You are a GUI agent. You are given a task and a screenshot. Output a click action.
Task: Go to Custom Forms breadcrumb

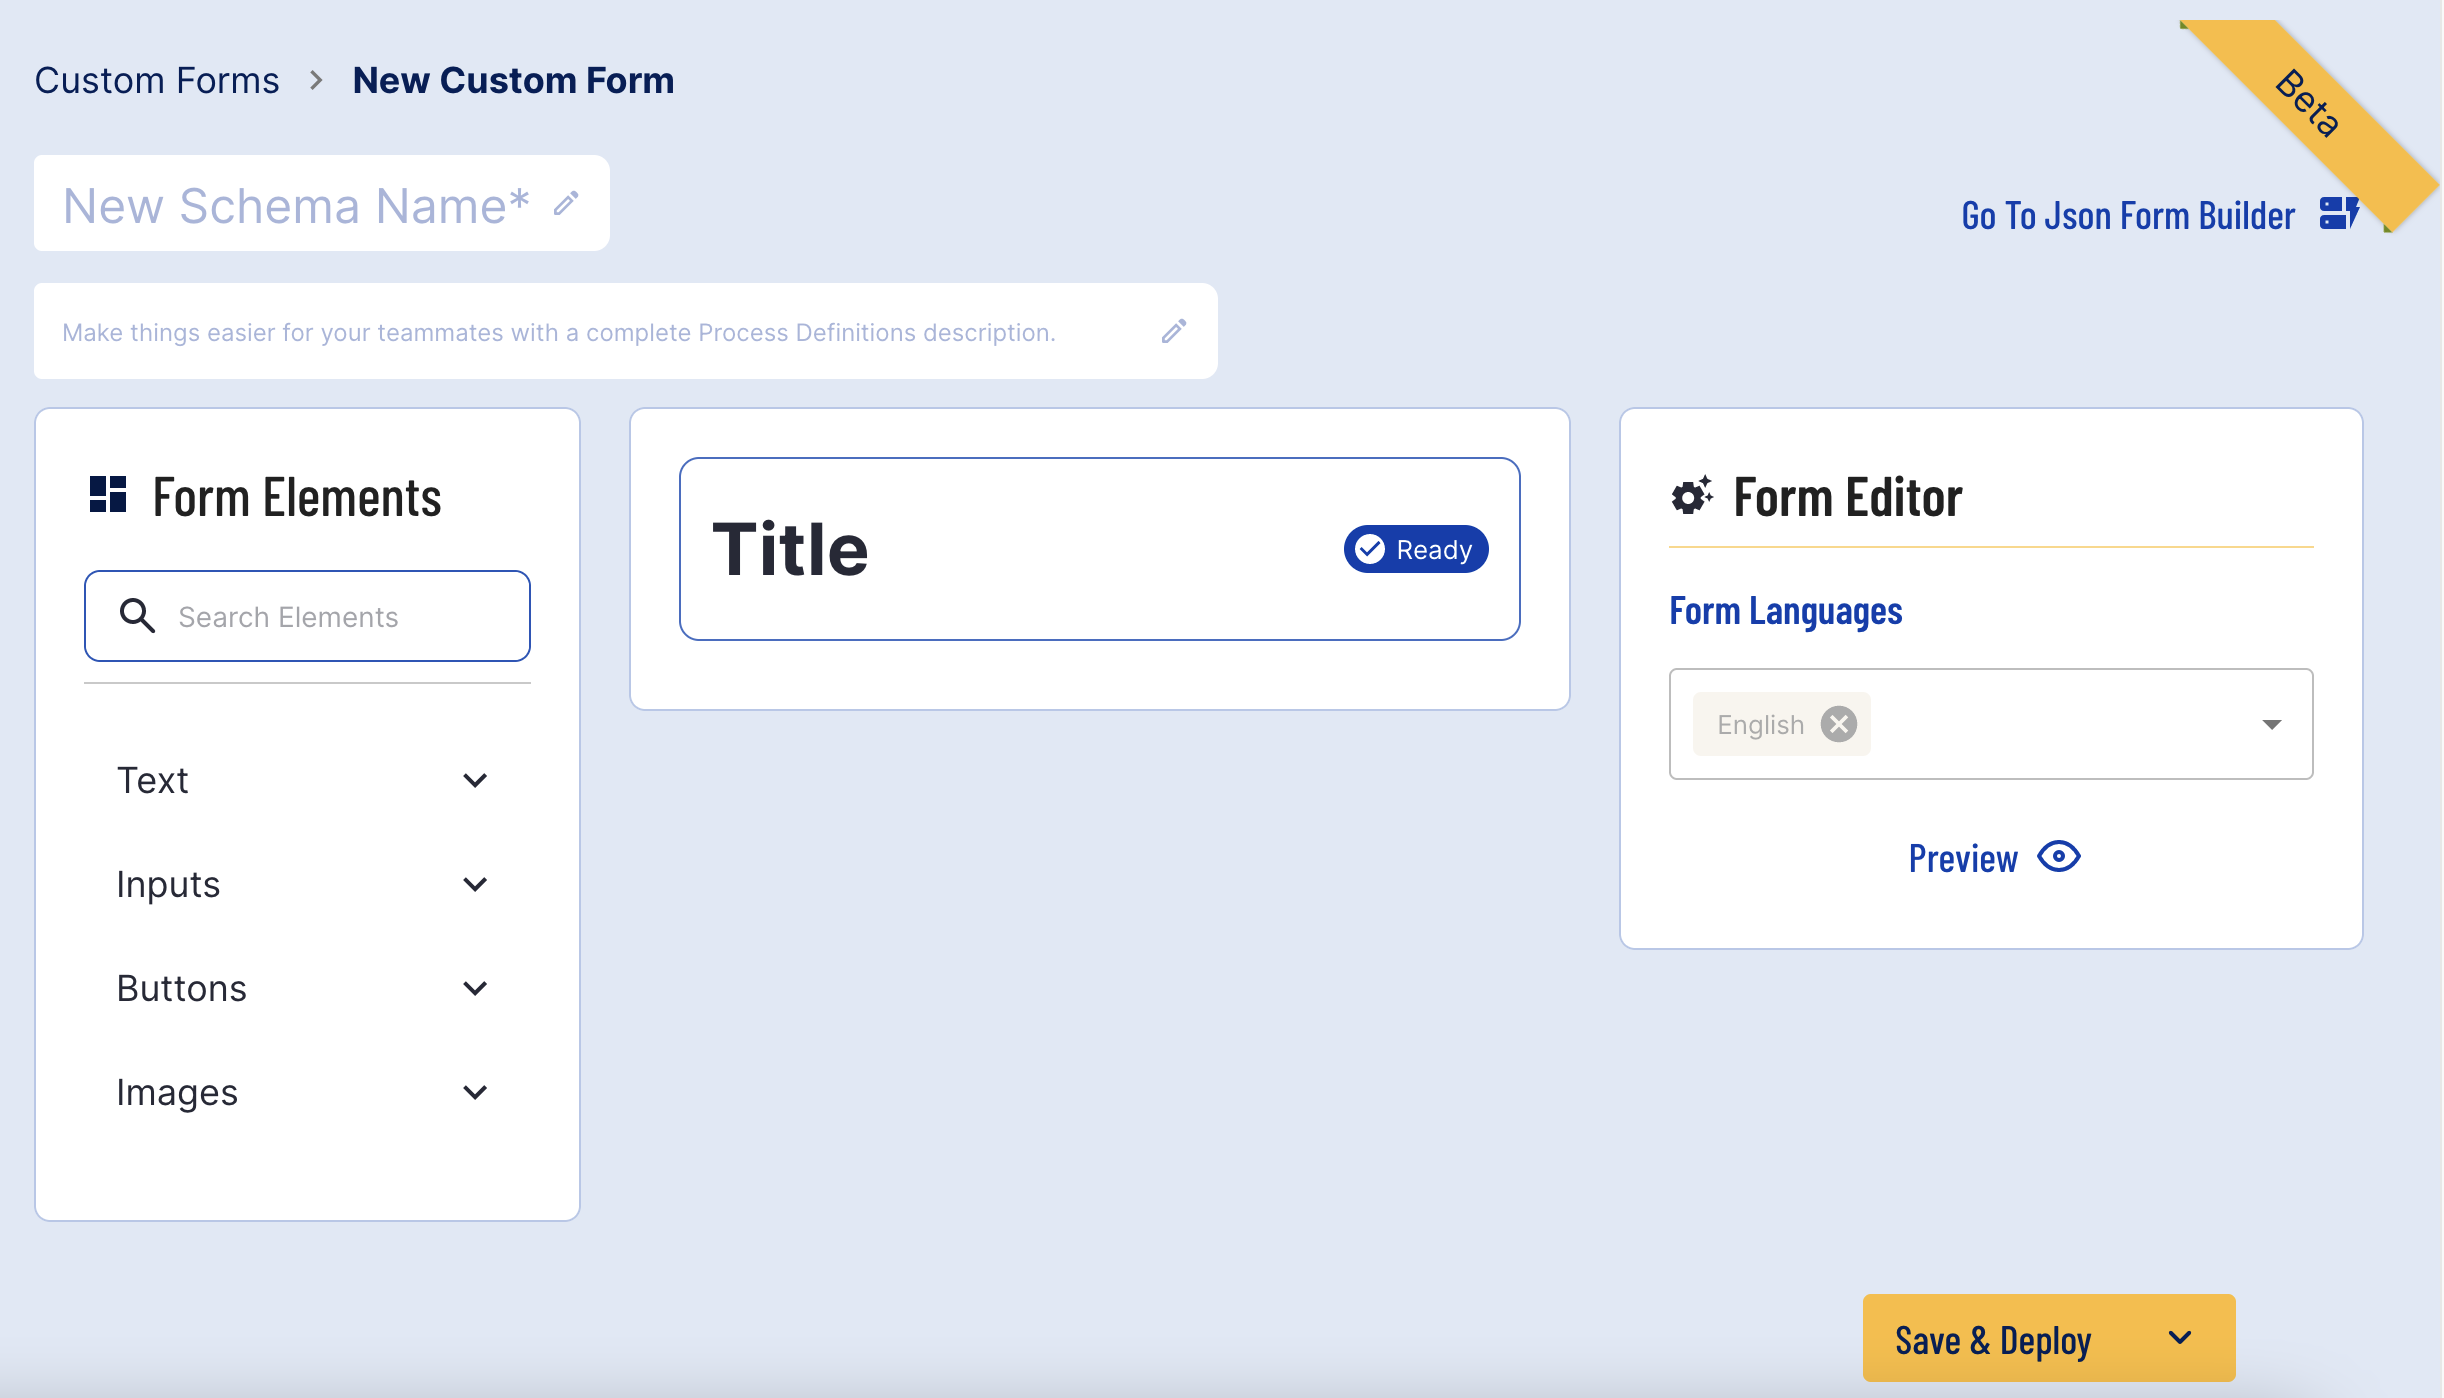tap(157, 80)
